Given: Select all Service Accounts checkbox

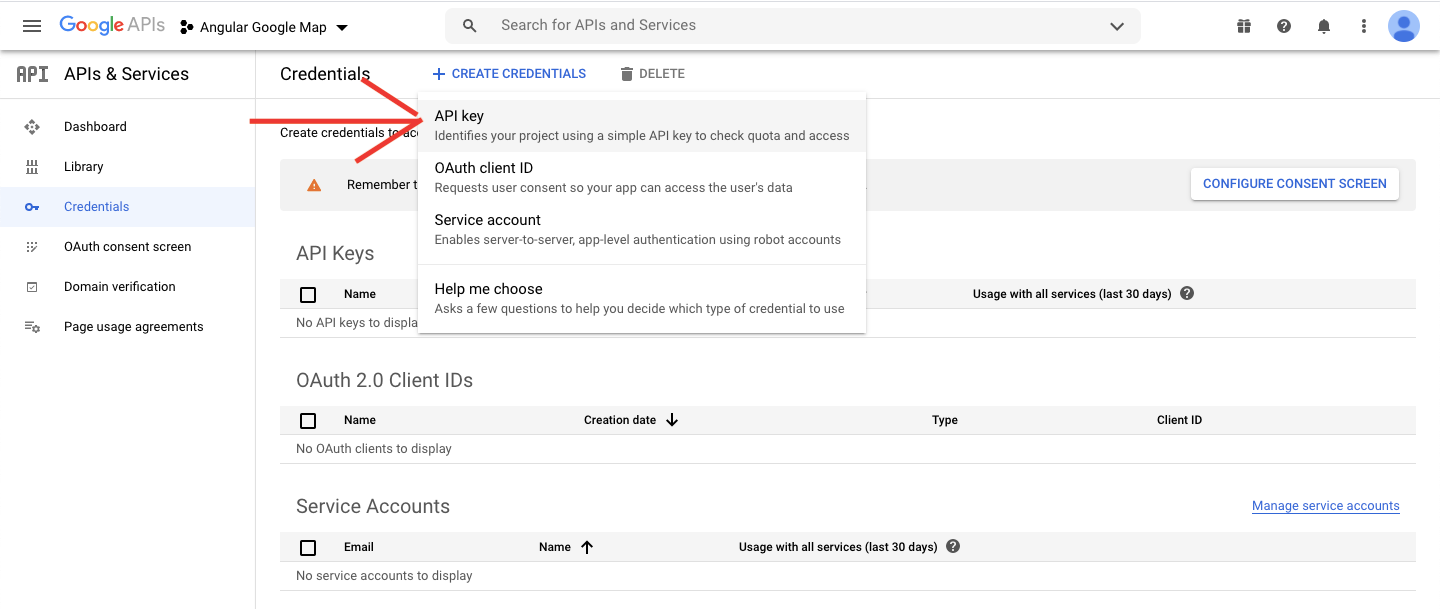Looking at the screenshot, I should 308,548.
